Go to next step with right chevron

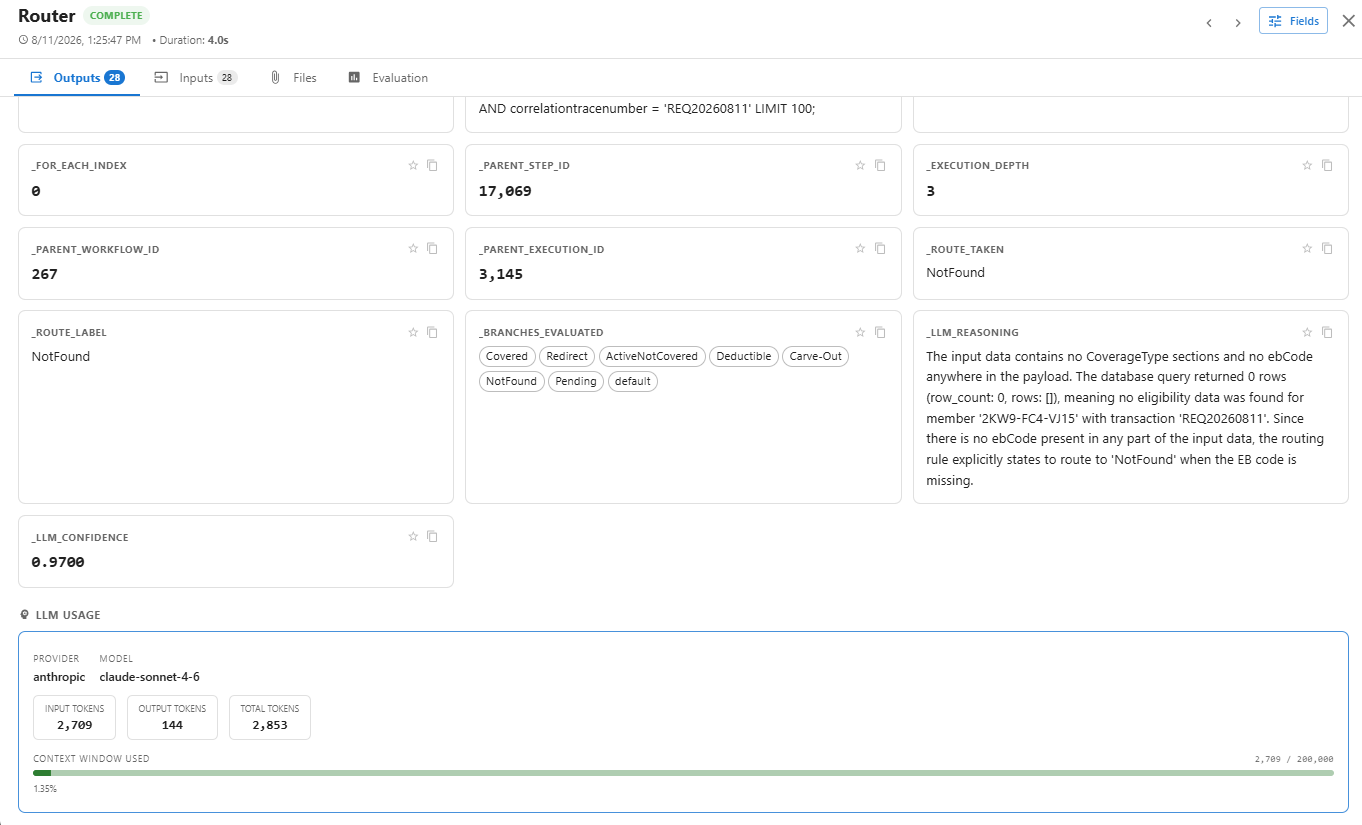1238,22
